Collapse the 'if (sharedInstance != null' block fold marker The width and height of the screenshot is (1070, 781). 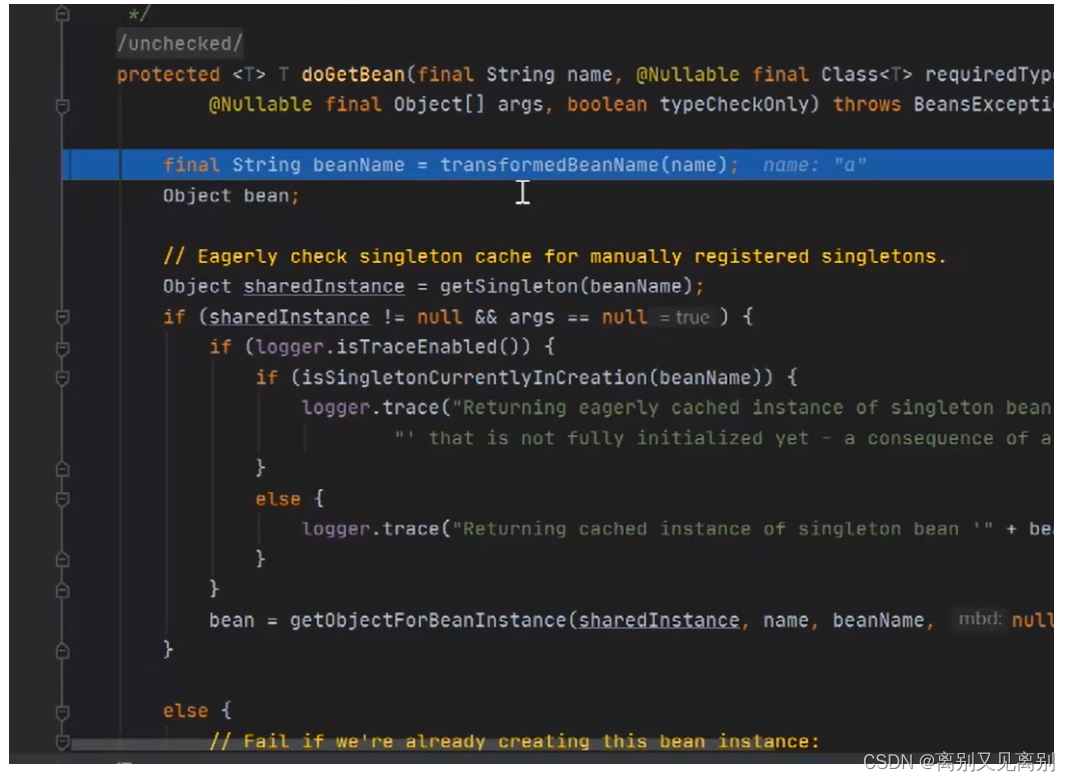pyautogui.click(x=63, y=317)
